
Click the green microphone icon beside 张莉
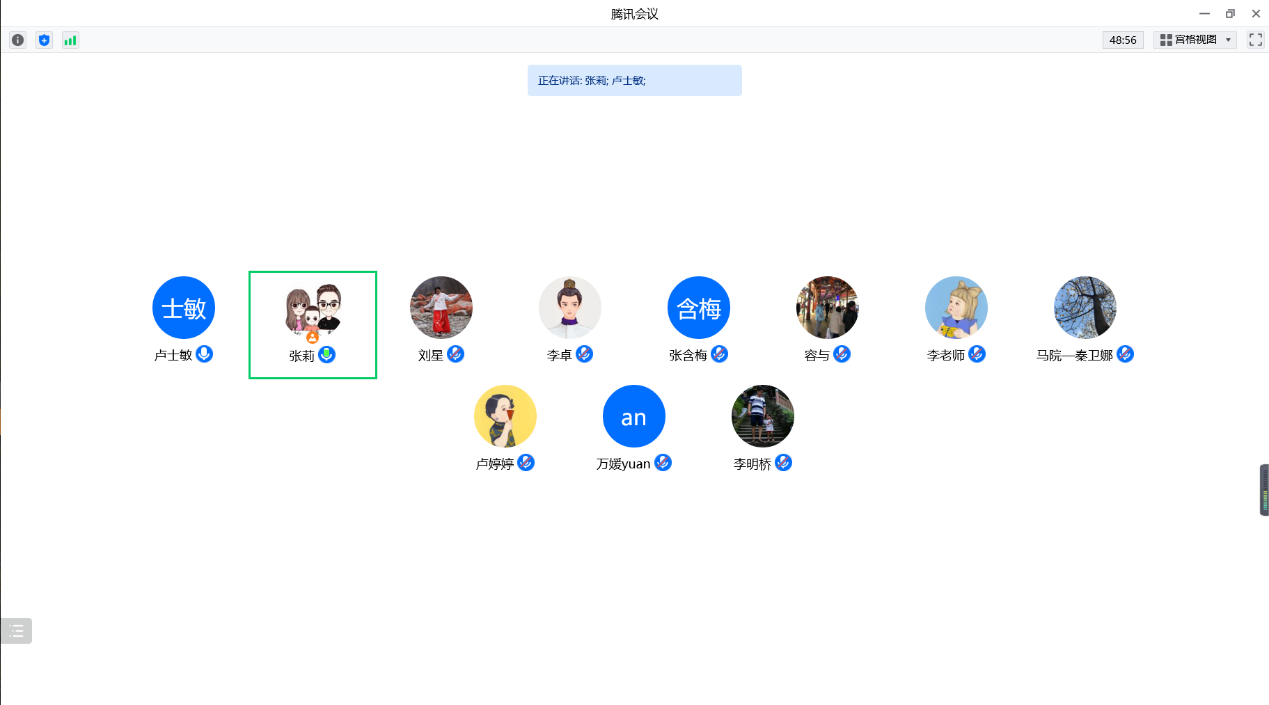[x=327, y=354]
